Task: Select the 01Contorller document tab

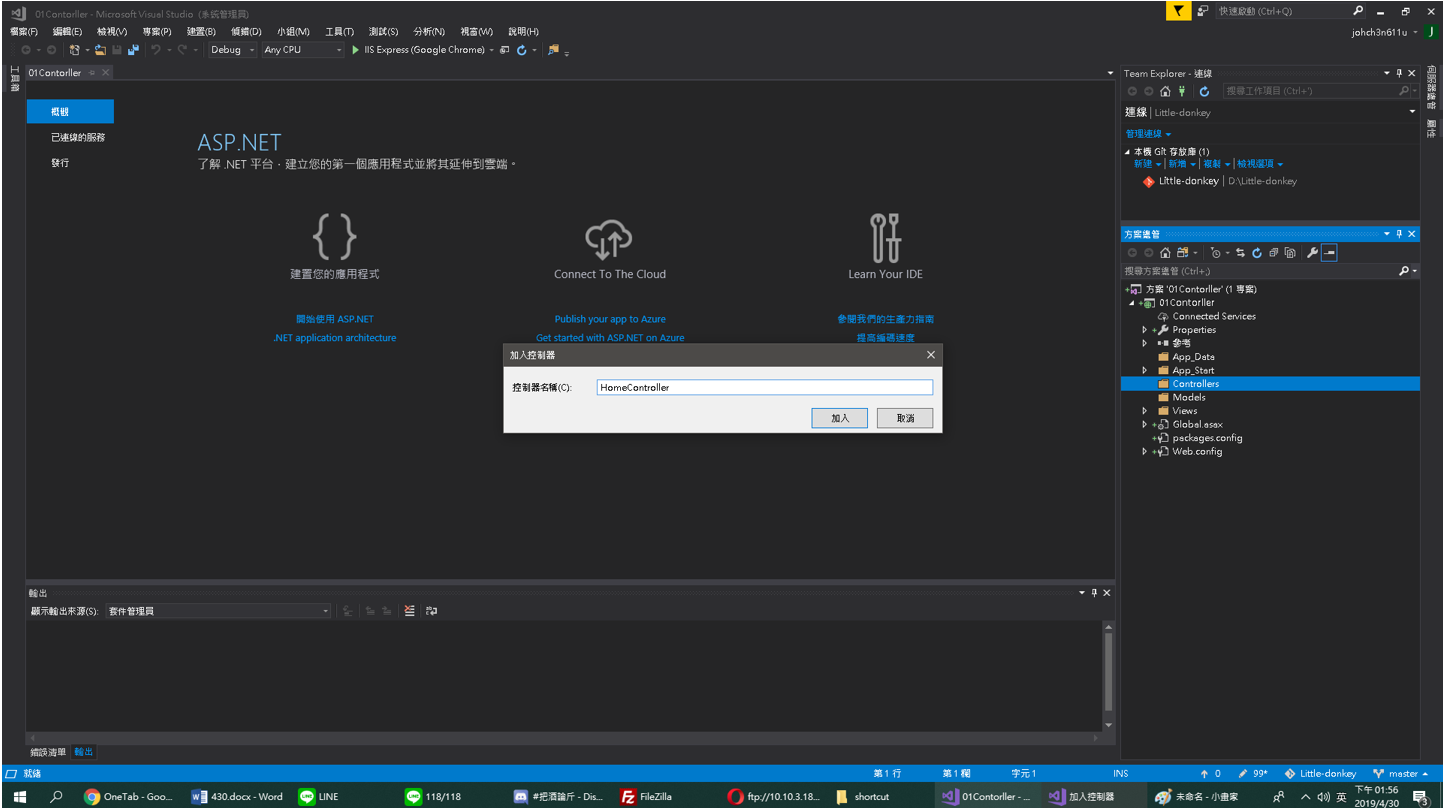Action: pos(54,73)
